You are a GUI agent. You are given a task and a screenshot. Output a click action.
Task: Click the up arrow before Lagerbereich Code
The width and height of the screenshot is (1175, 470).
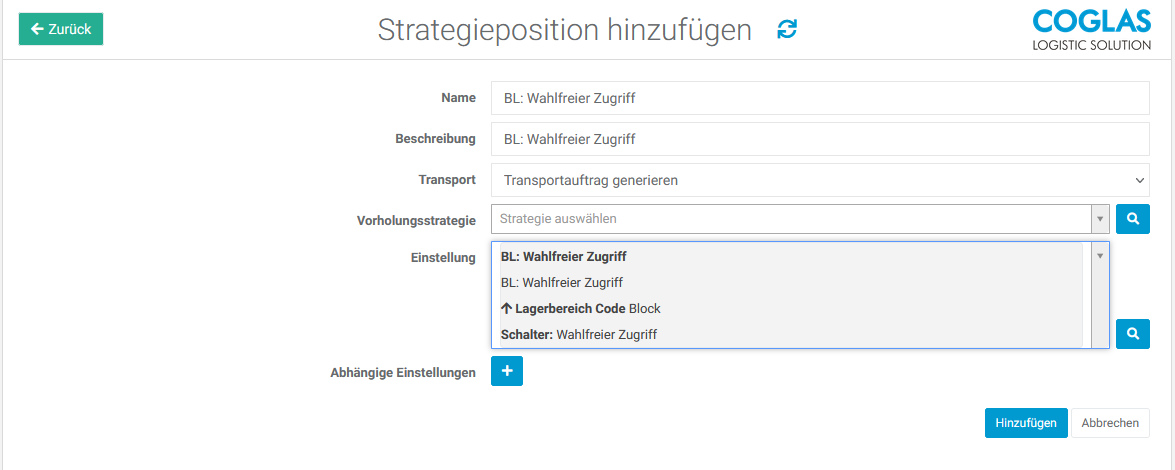click(x=506, y=309)
